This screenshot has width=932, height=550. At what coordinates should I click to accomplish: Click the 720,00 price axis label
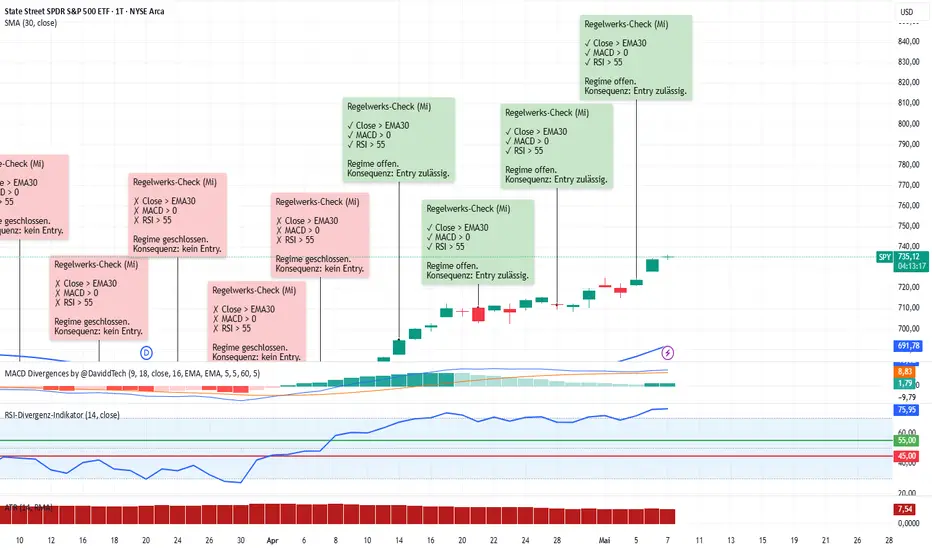908,287
